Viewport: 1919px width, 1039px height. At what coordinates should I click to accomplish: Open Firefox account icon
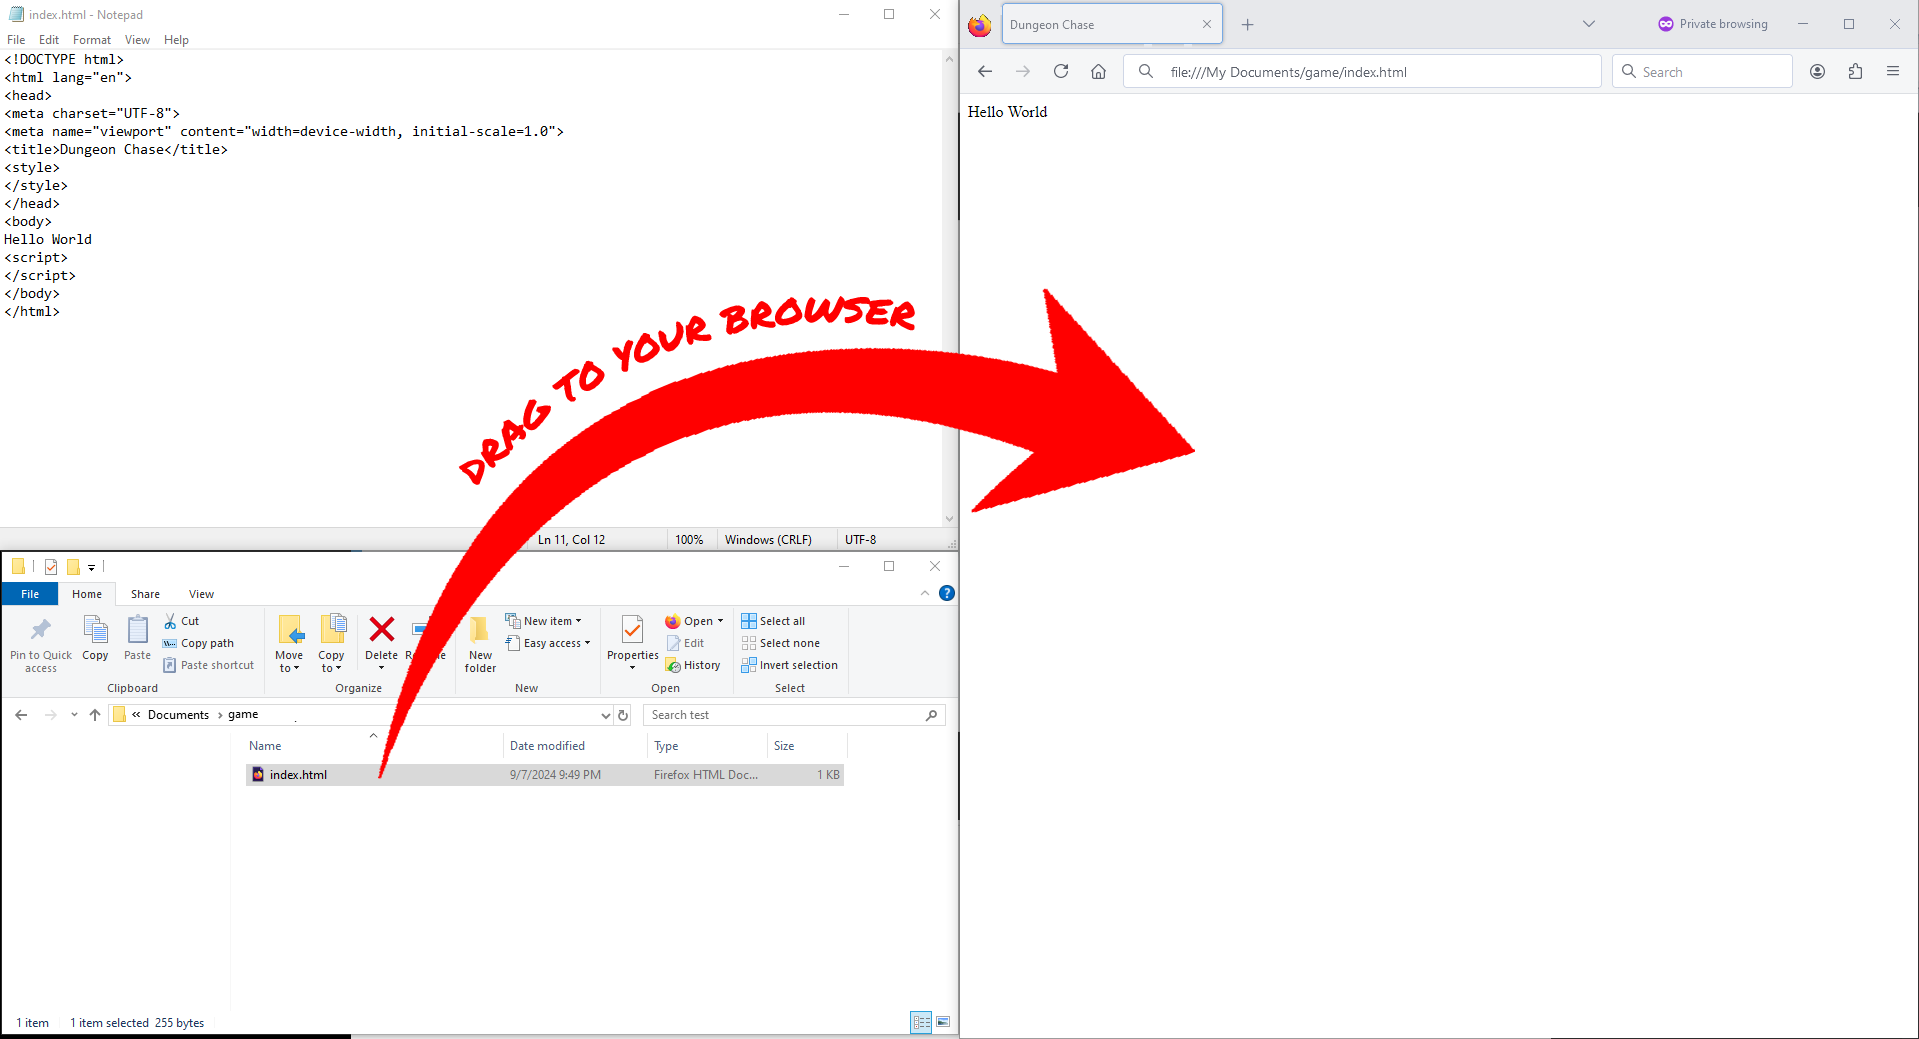1818,71
